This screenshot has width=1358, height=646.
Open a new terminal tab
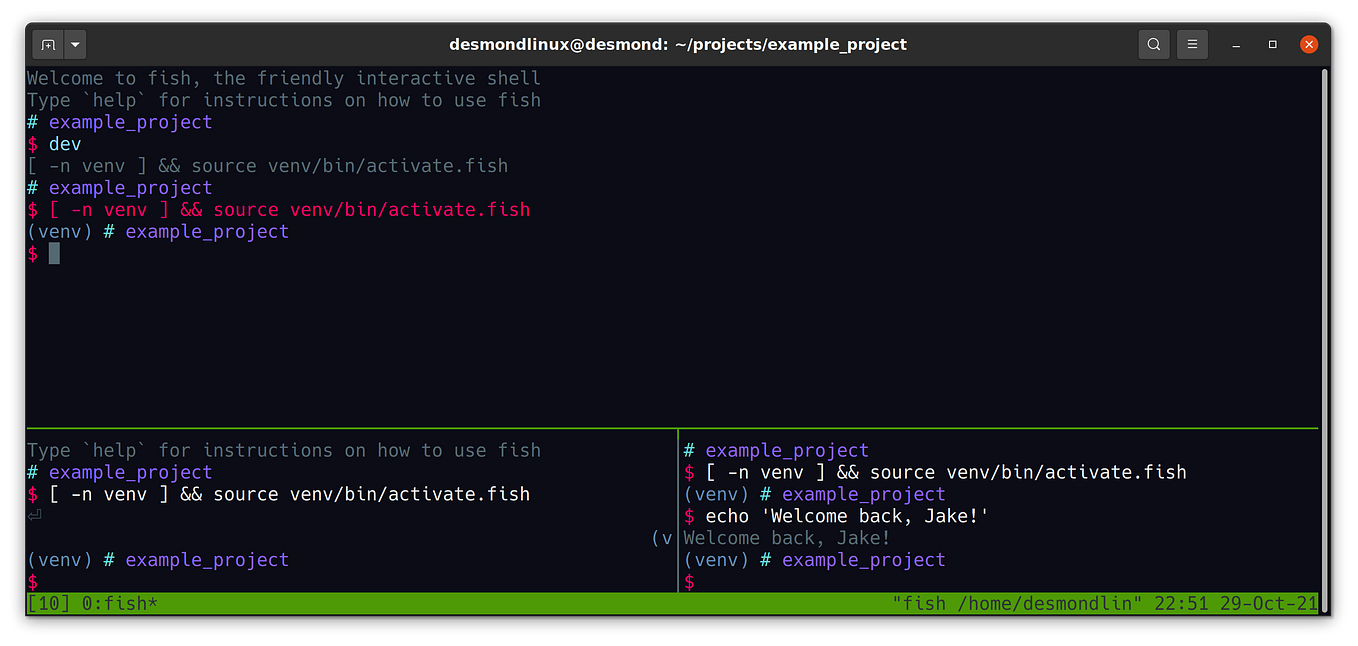(48, 44)
